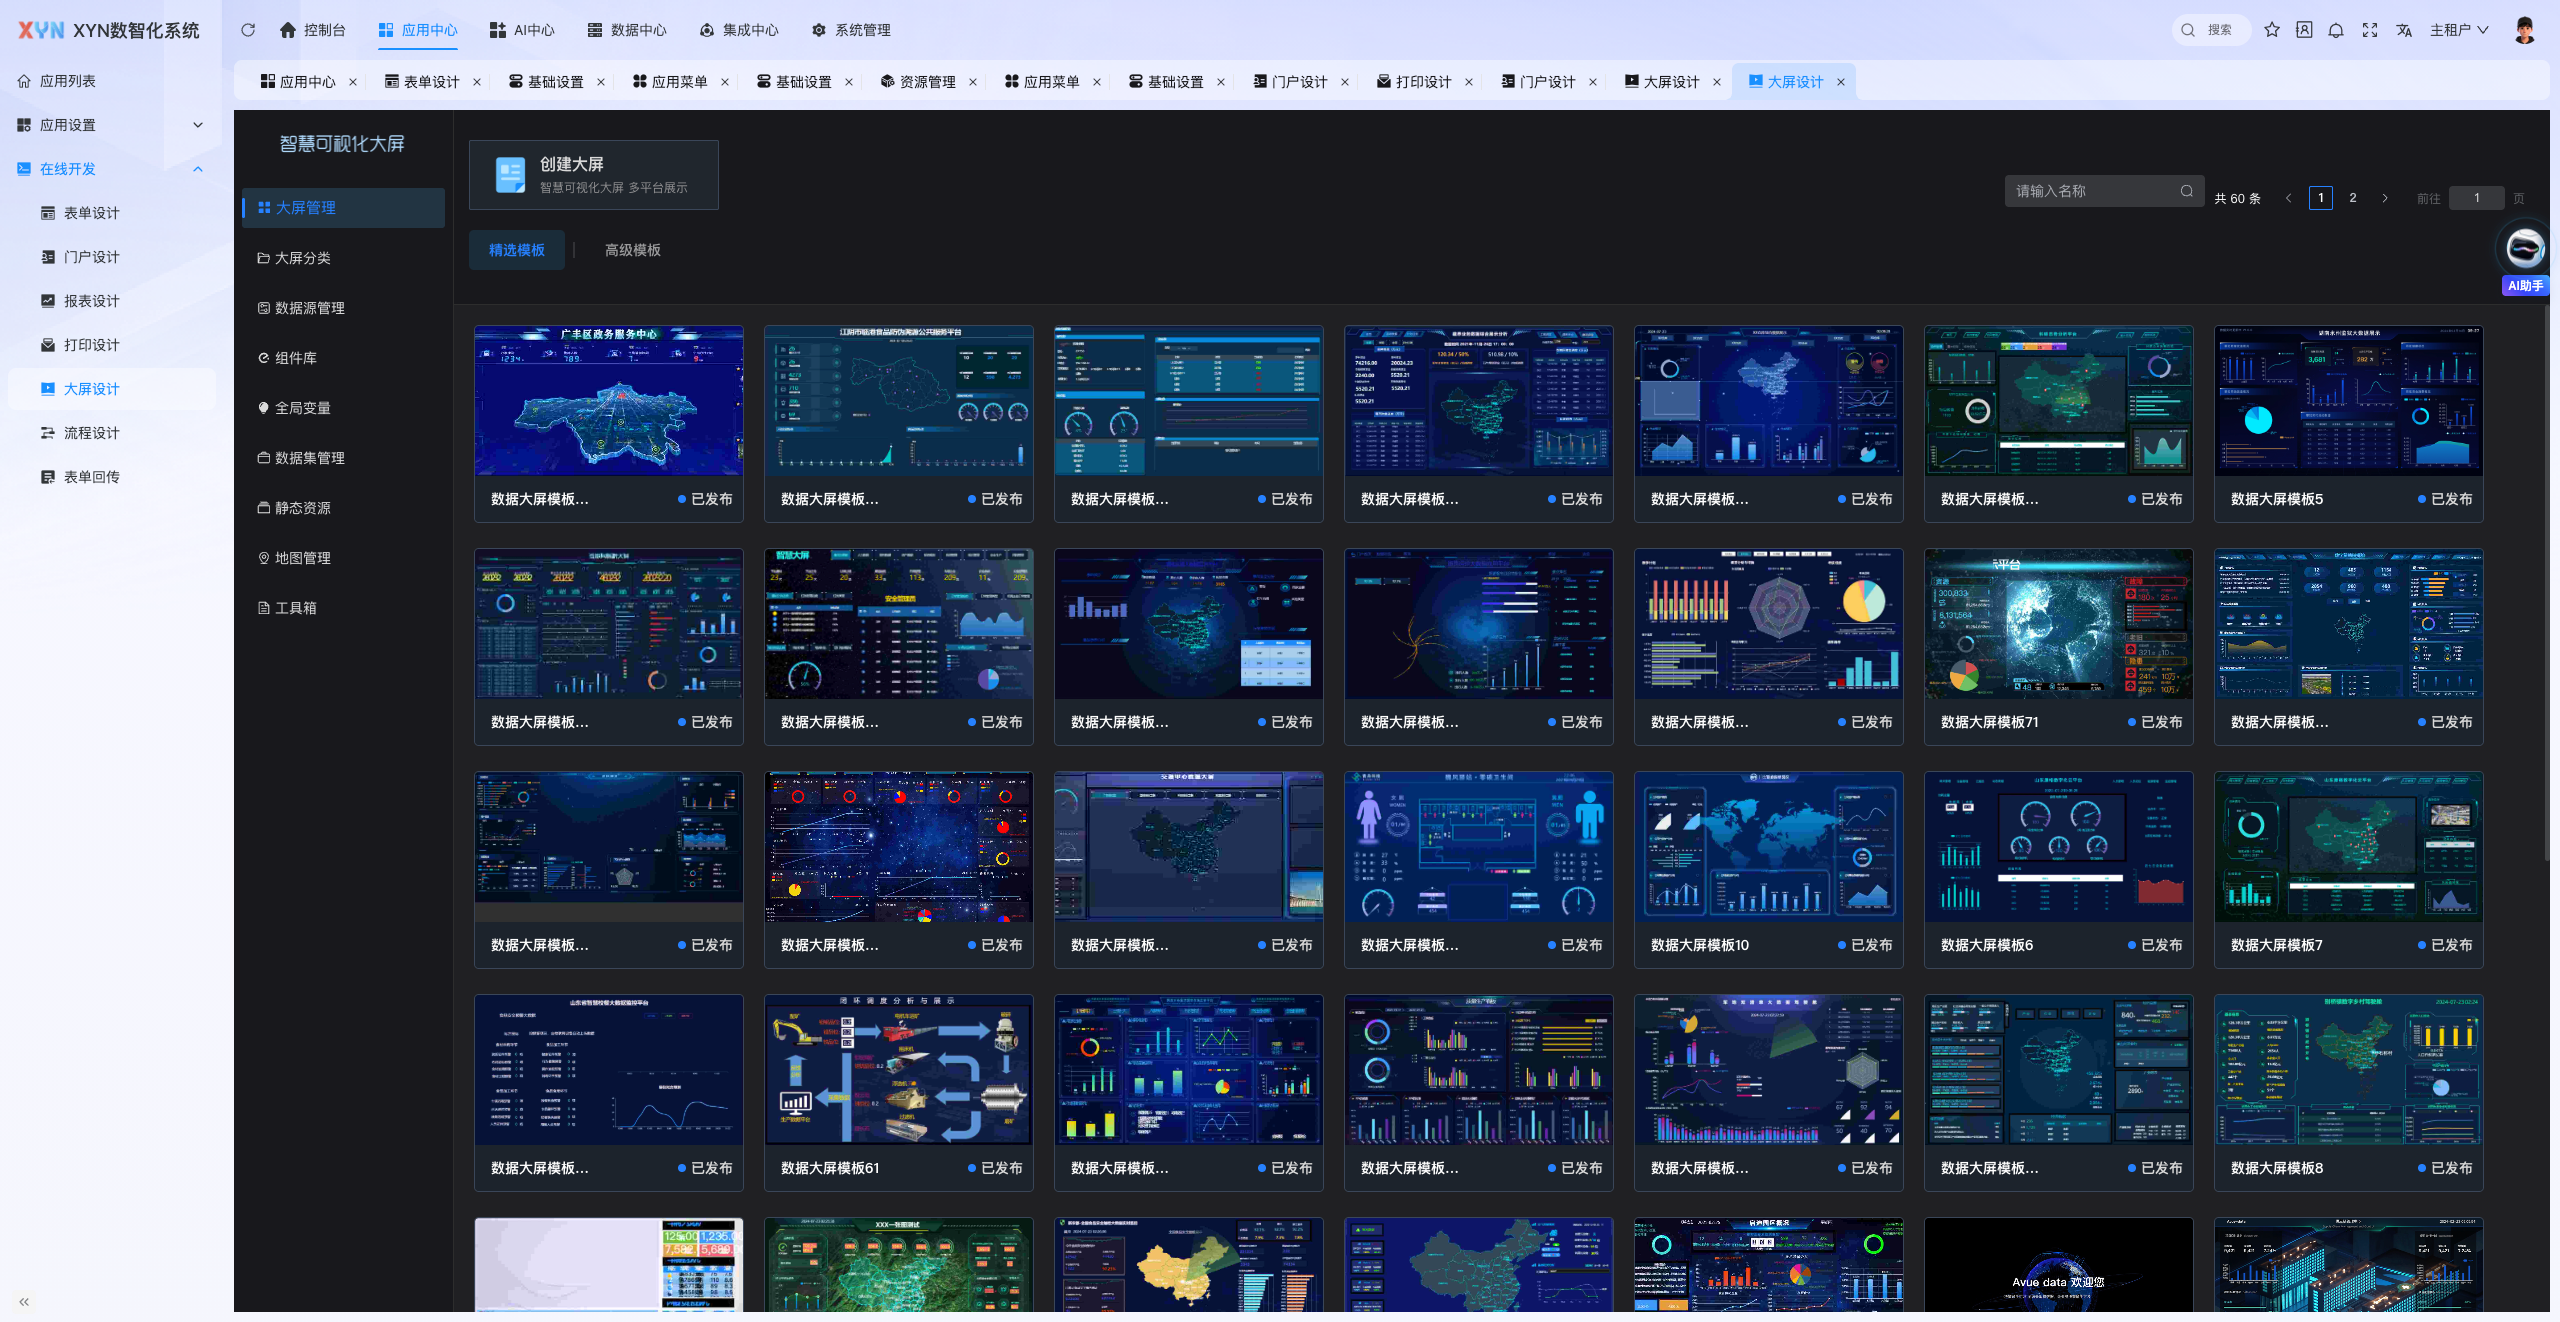Select the 精选模板 tab
2560x1322 pixels.
click(x=517, y=250)
